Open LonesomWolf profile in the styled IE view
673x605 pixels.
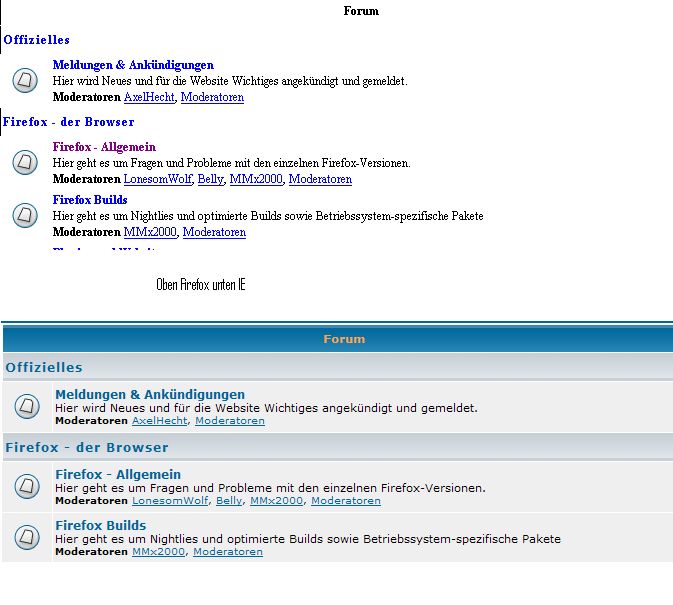coord(170,501)
